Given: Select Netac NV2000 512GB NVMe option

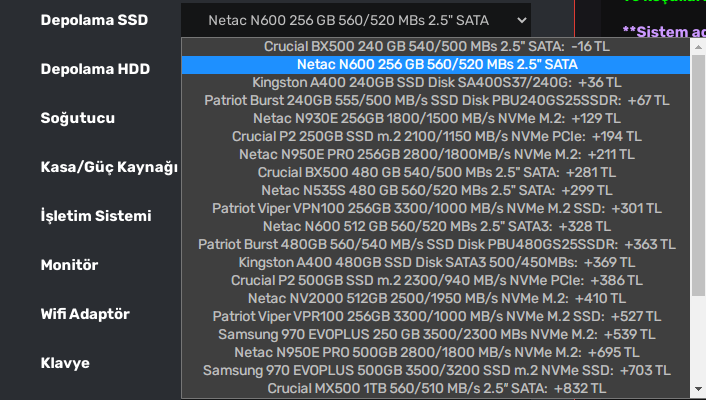Looking at the screenshot, I should click(437, 298).
